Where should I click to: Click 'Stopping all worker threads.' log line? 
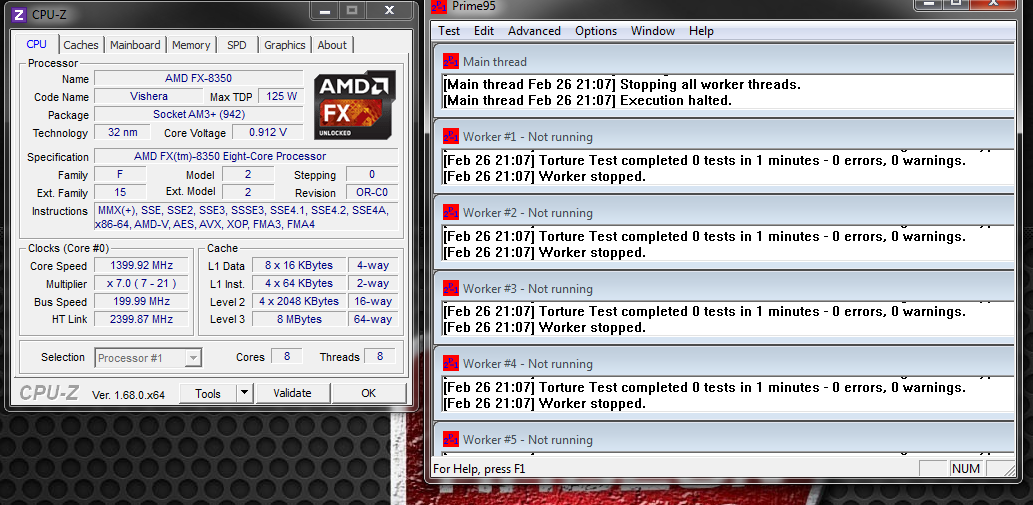pyautogui.click(x=622, y=84)
